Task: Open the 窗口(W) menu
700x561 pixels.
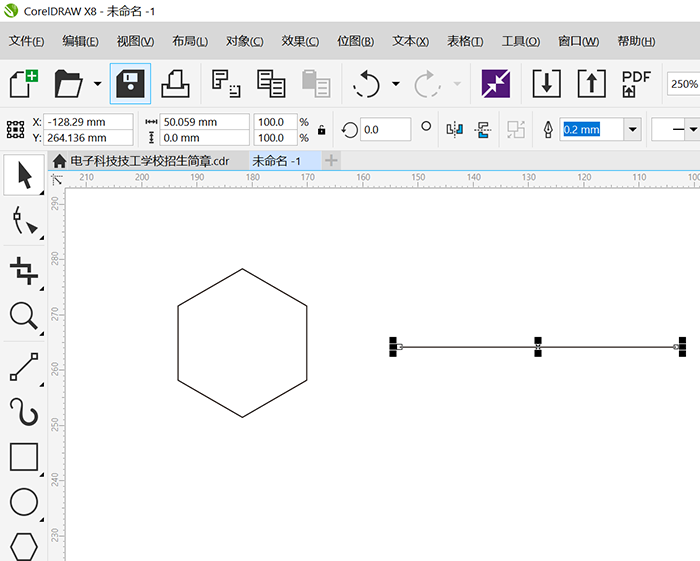Action: click(x=579, y=41)
